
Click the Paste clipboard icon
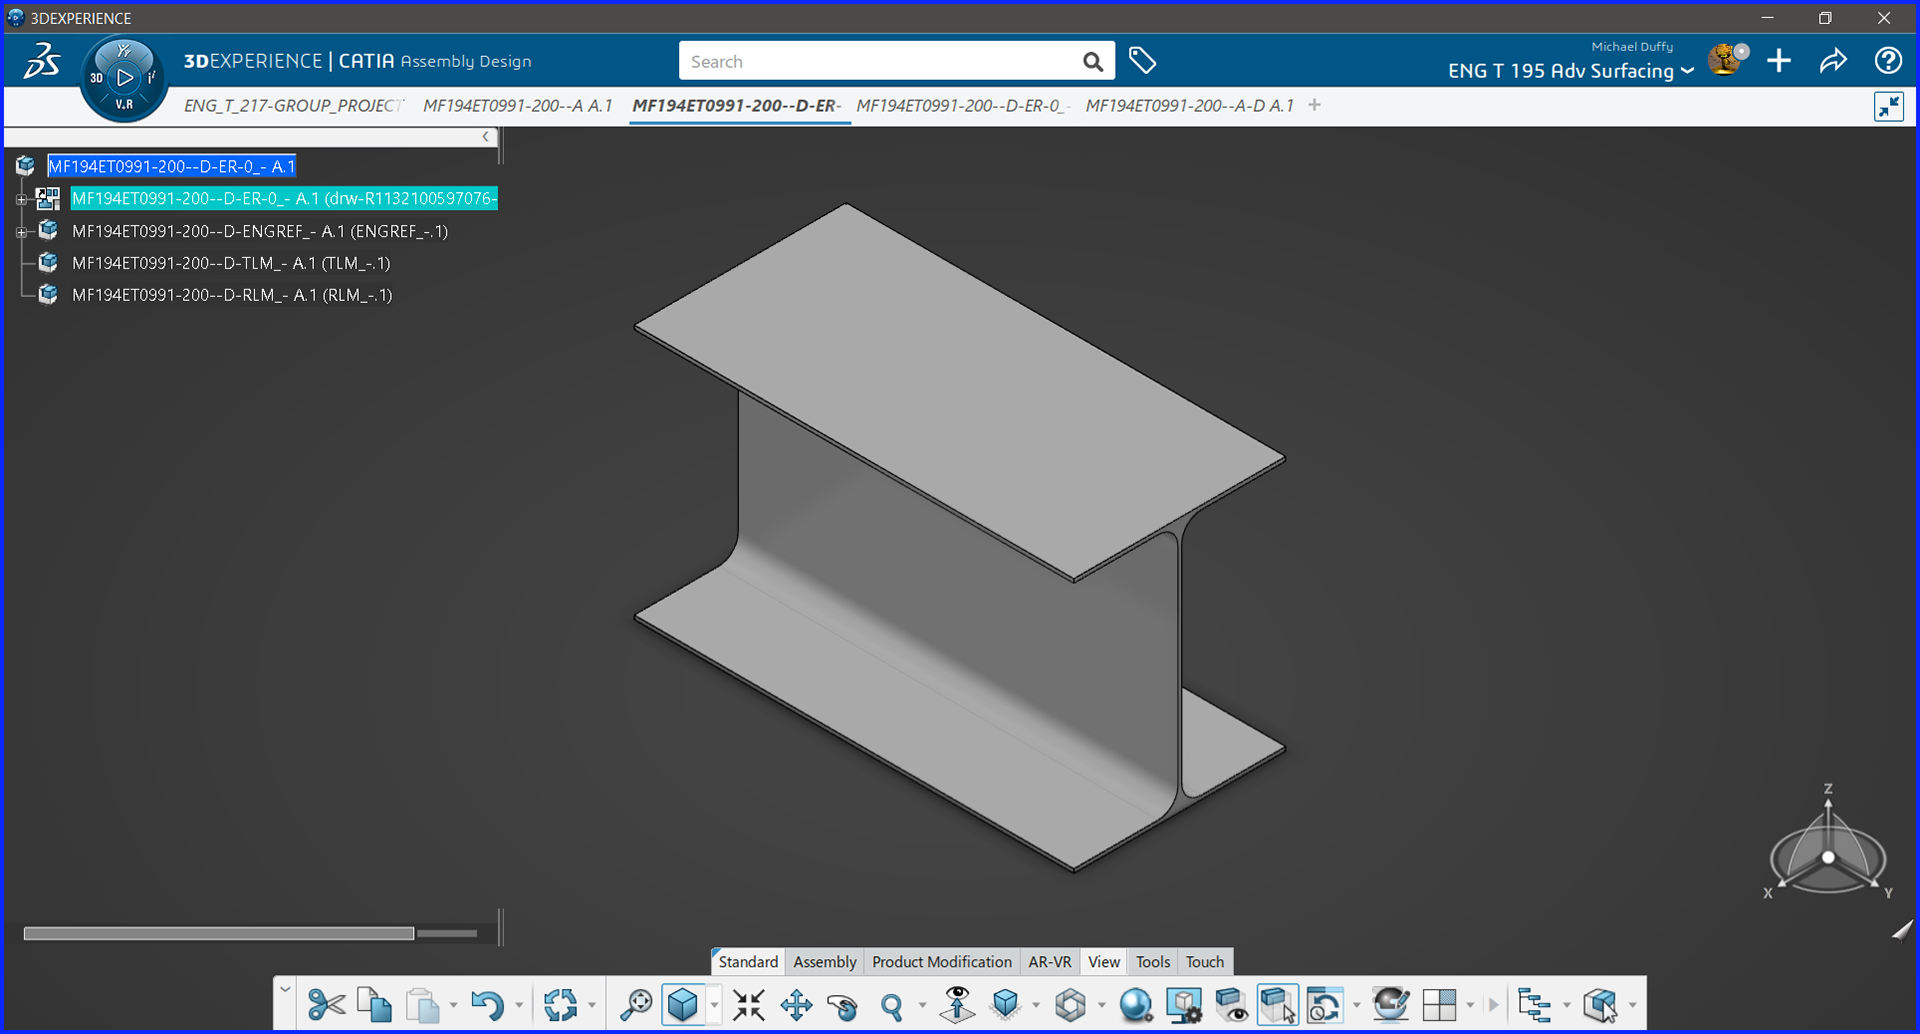[x=423, y=1005]
